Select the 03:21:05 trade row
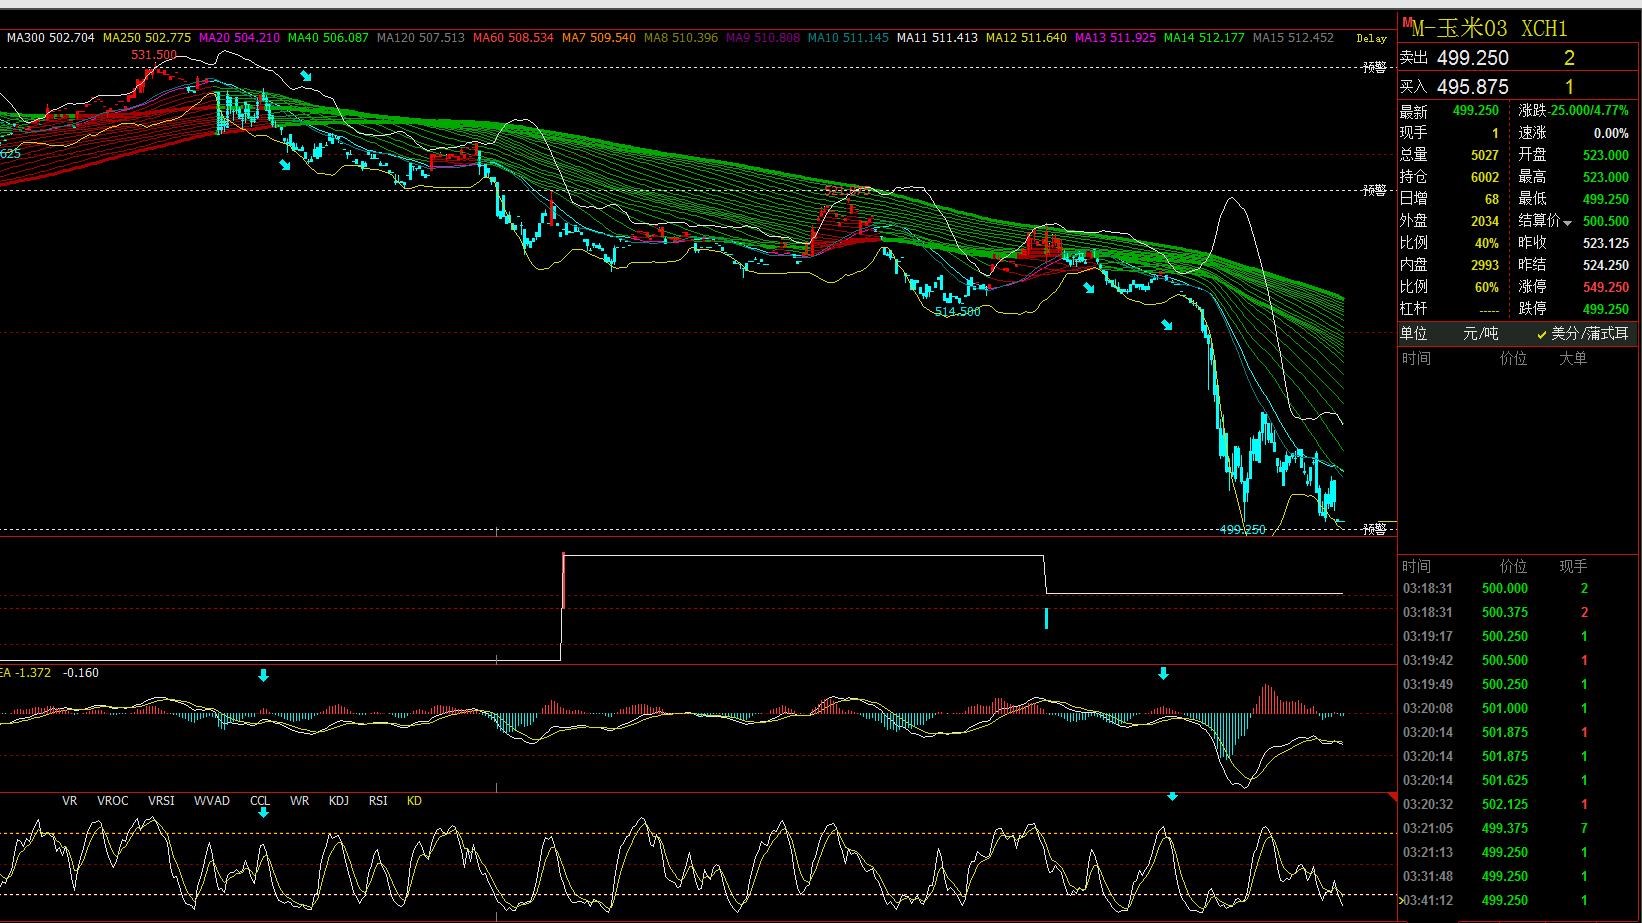1642x923 pixels. pos(1518,828)
